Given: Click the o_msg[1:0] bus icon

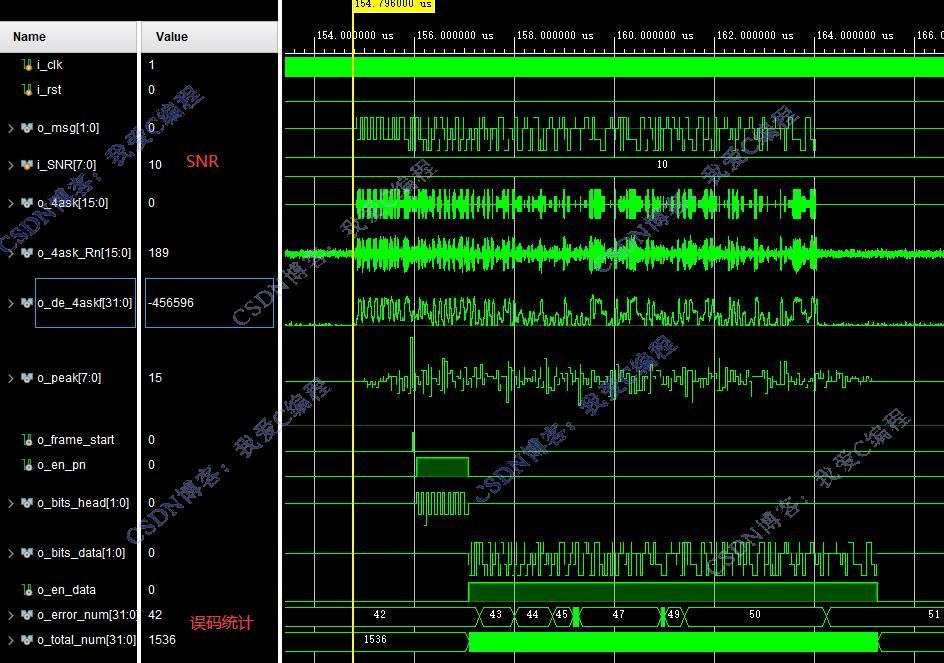Looking at the screenshot, I should 27,128.
